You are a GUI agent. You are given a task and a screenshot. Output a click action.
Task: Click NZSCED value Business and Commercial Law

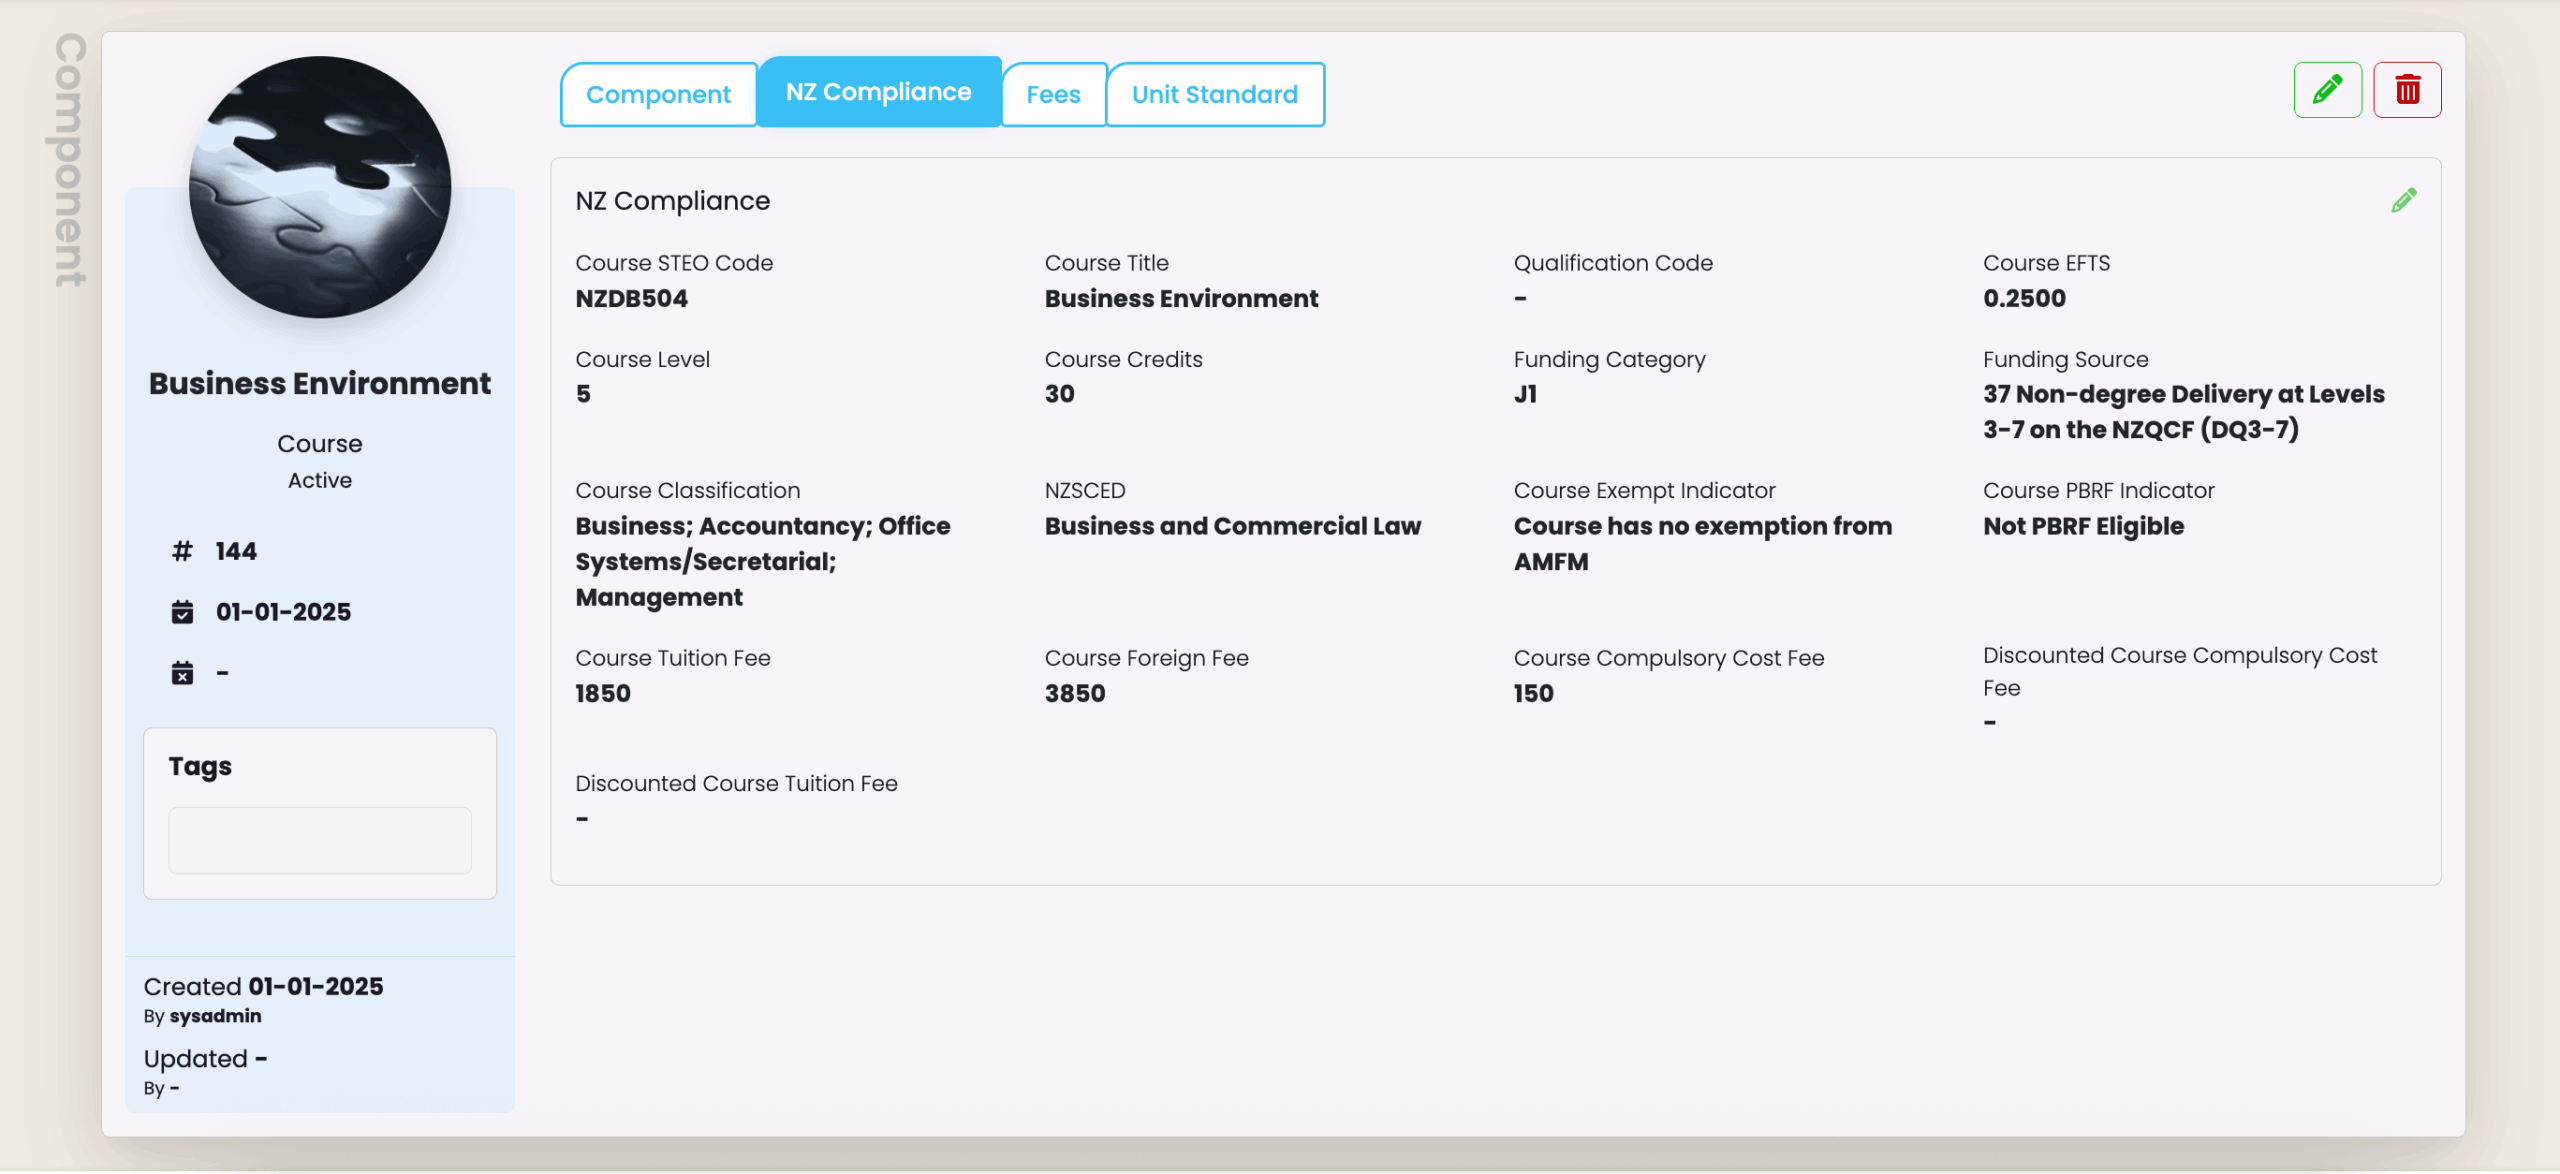(x=1233, y=526)
